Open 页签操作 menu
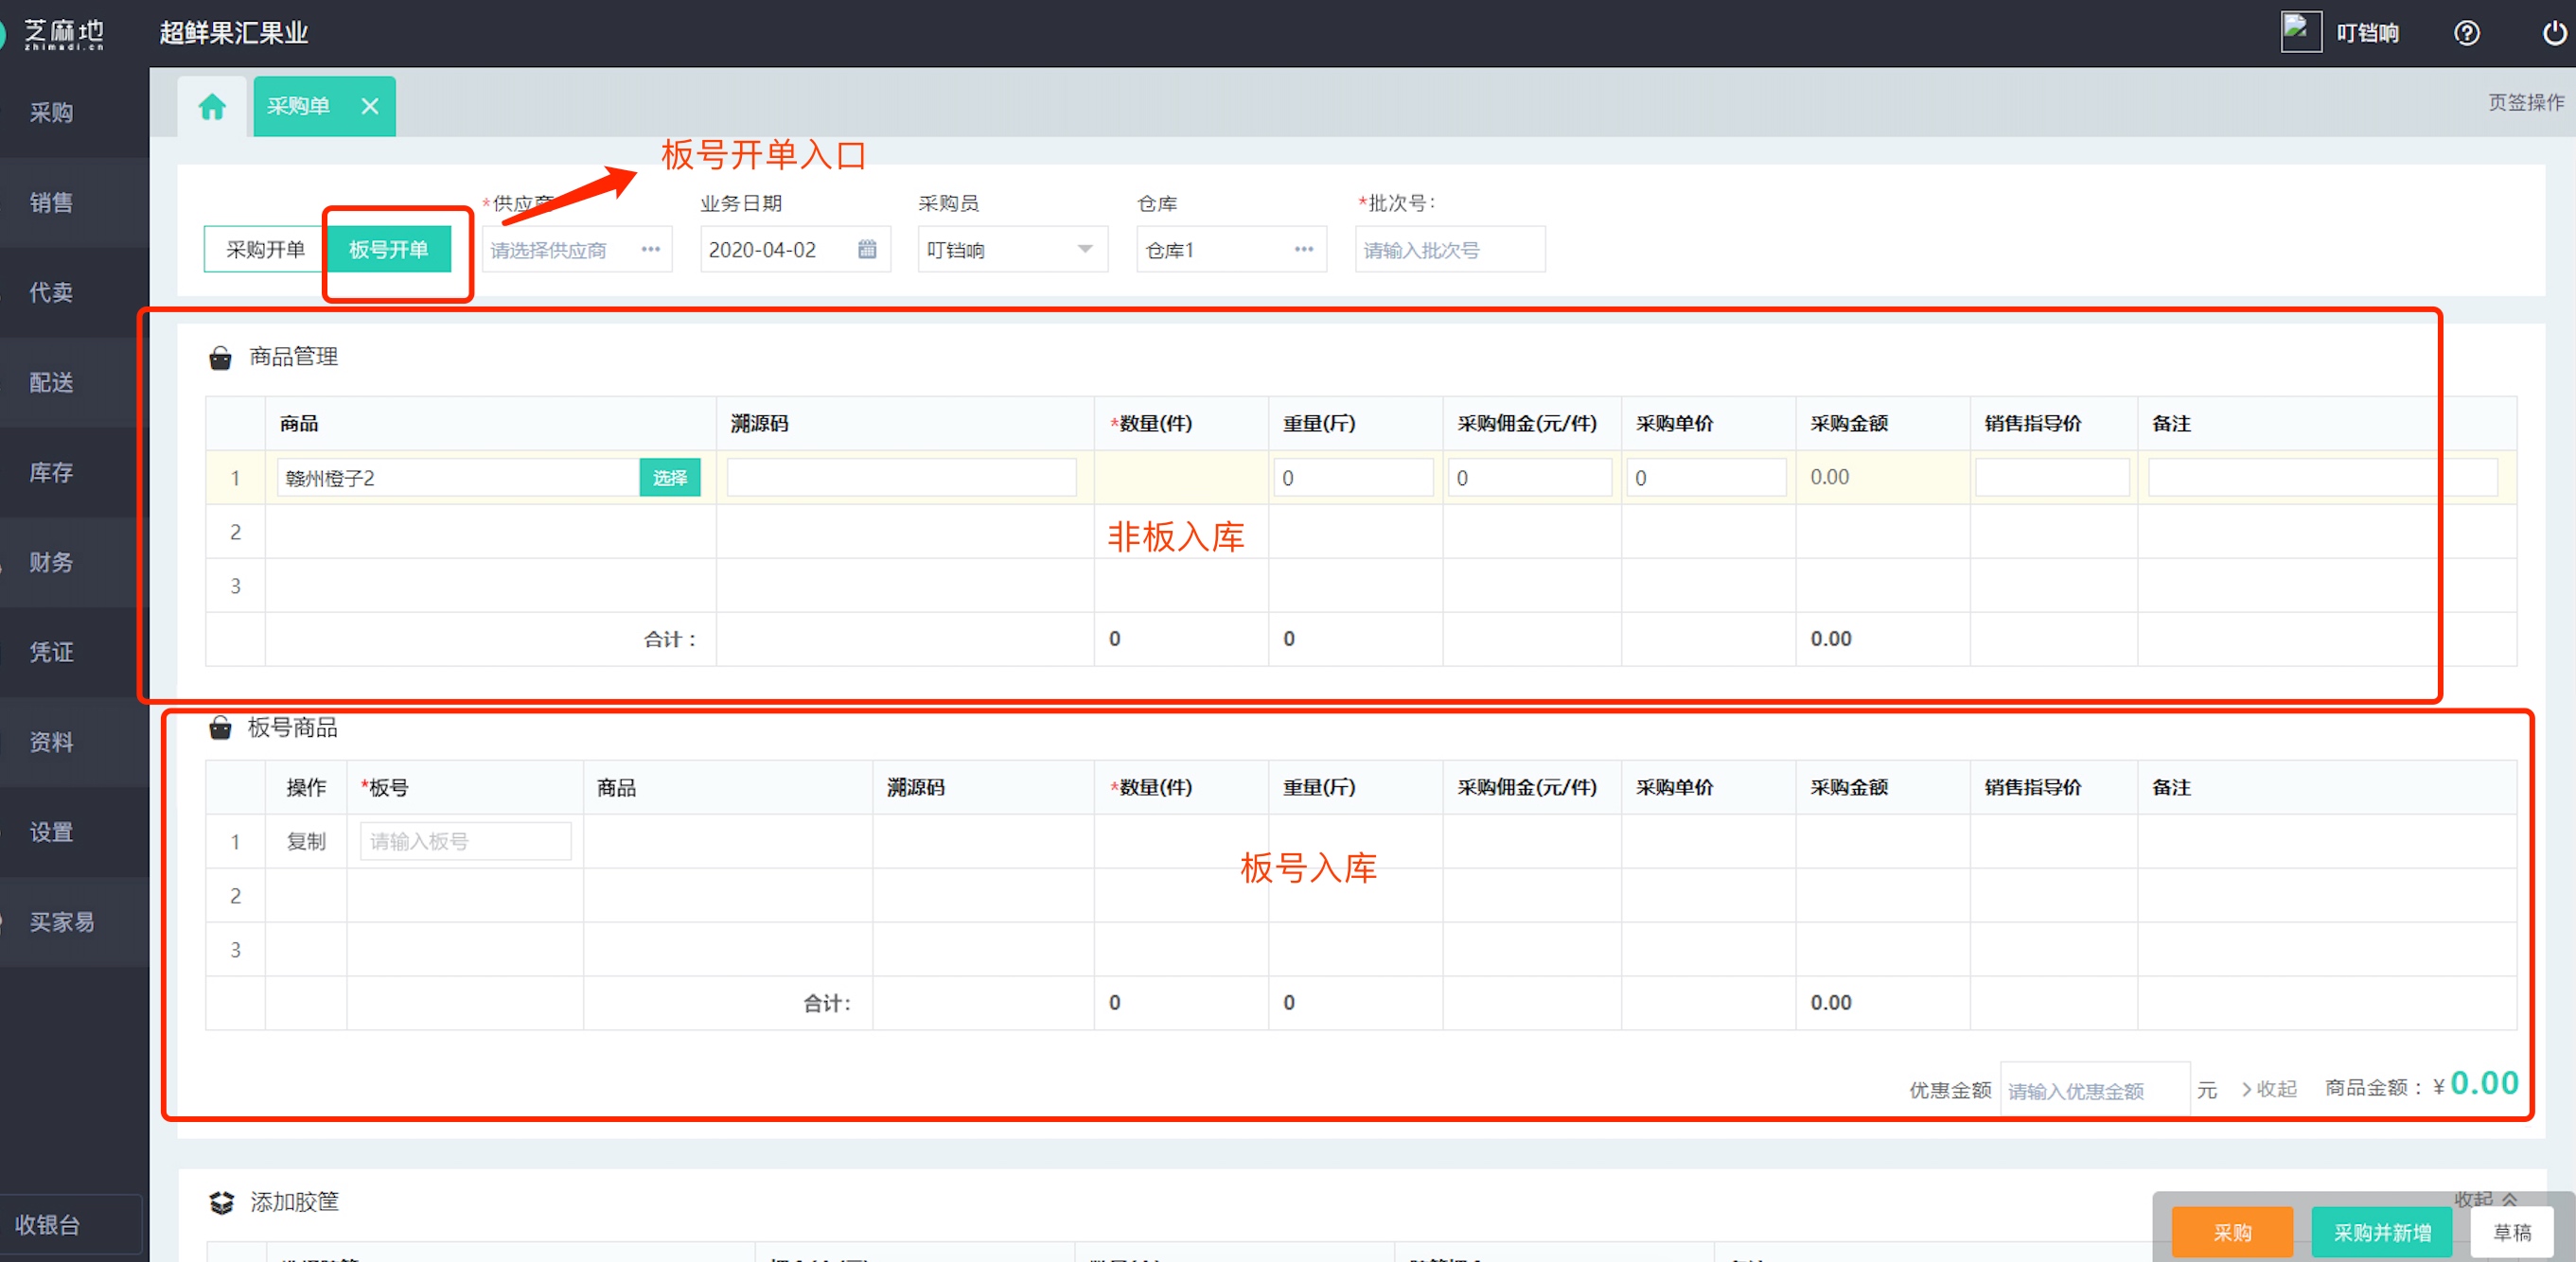Image resolution: width=2576 pixels, height=1262 pixels. 2525,102
